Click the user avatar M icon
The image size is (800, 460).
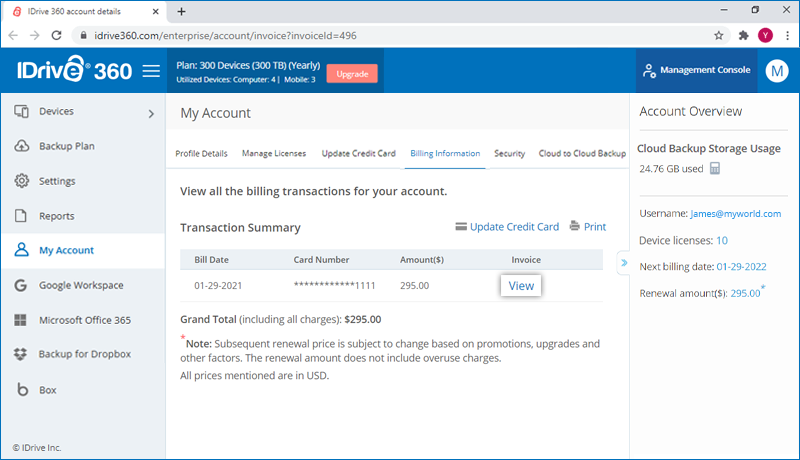click(x=777, y=71)
